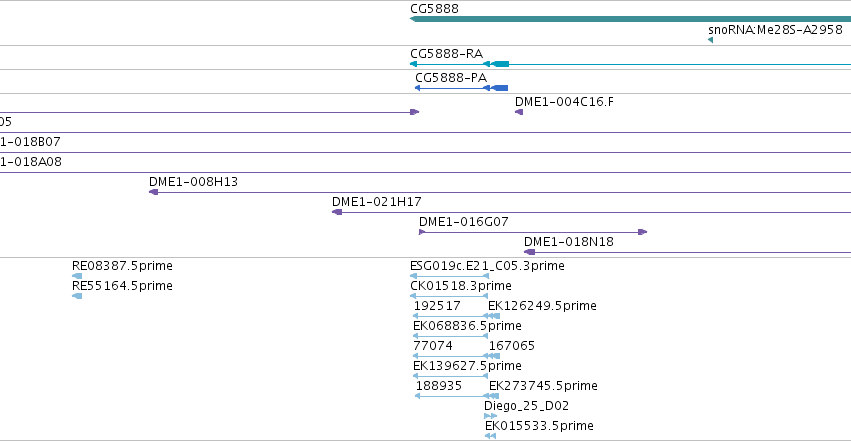Select EK068836.5prime EST feature
Image resolution: width=851 pixels, height=441 pixels.
pos(450,336)
